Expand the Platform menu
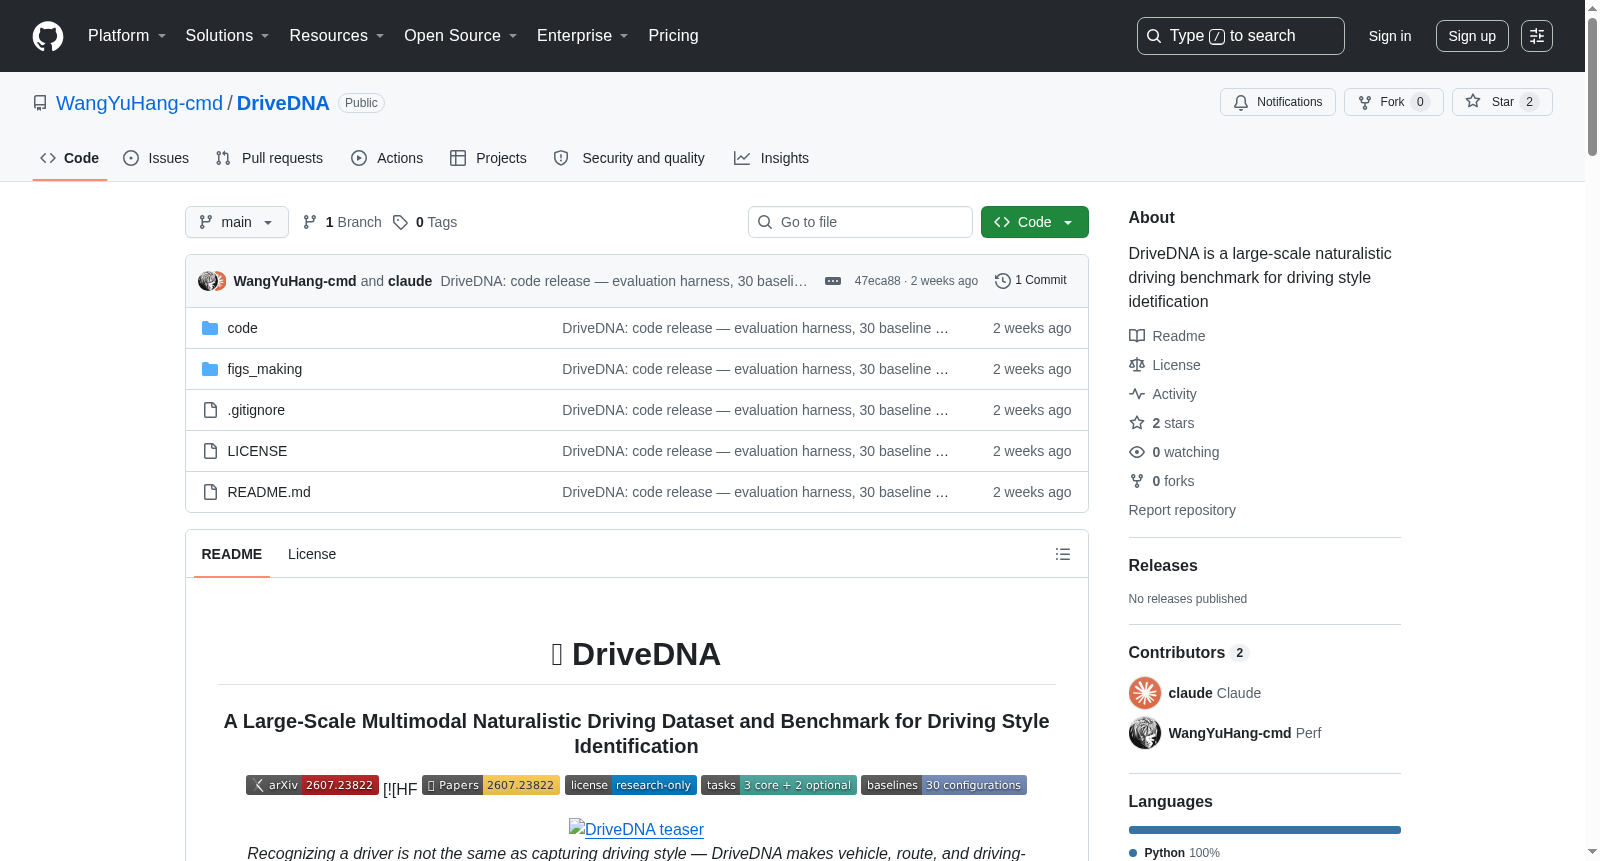Viewport: 1600px width, 861px height. click(x=127, y=36)
